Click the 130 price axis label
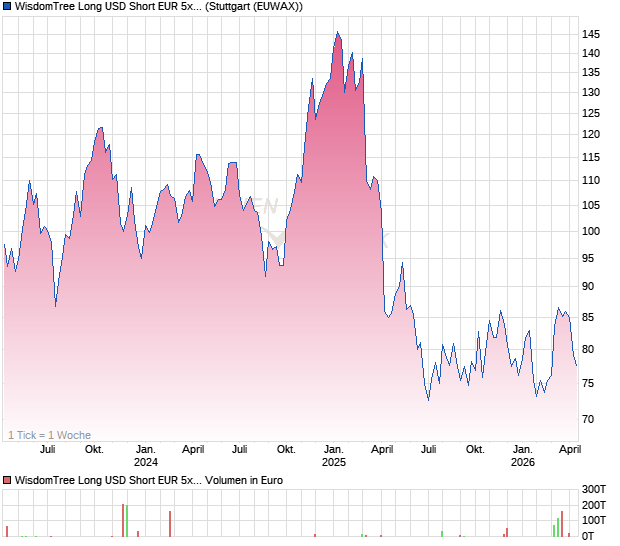620x546 pixels. coord(591,92)
